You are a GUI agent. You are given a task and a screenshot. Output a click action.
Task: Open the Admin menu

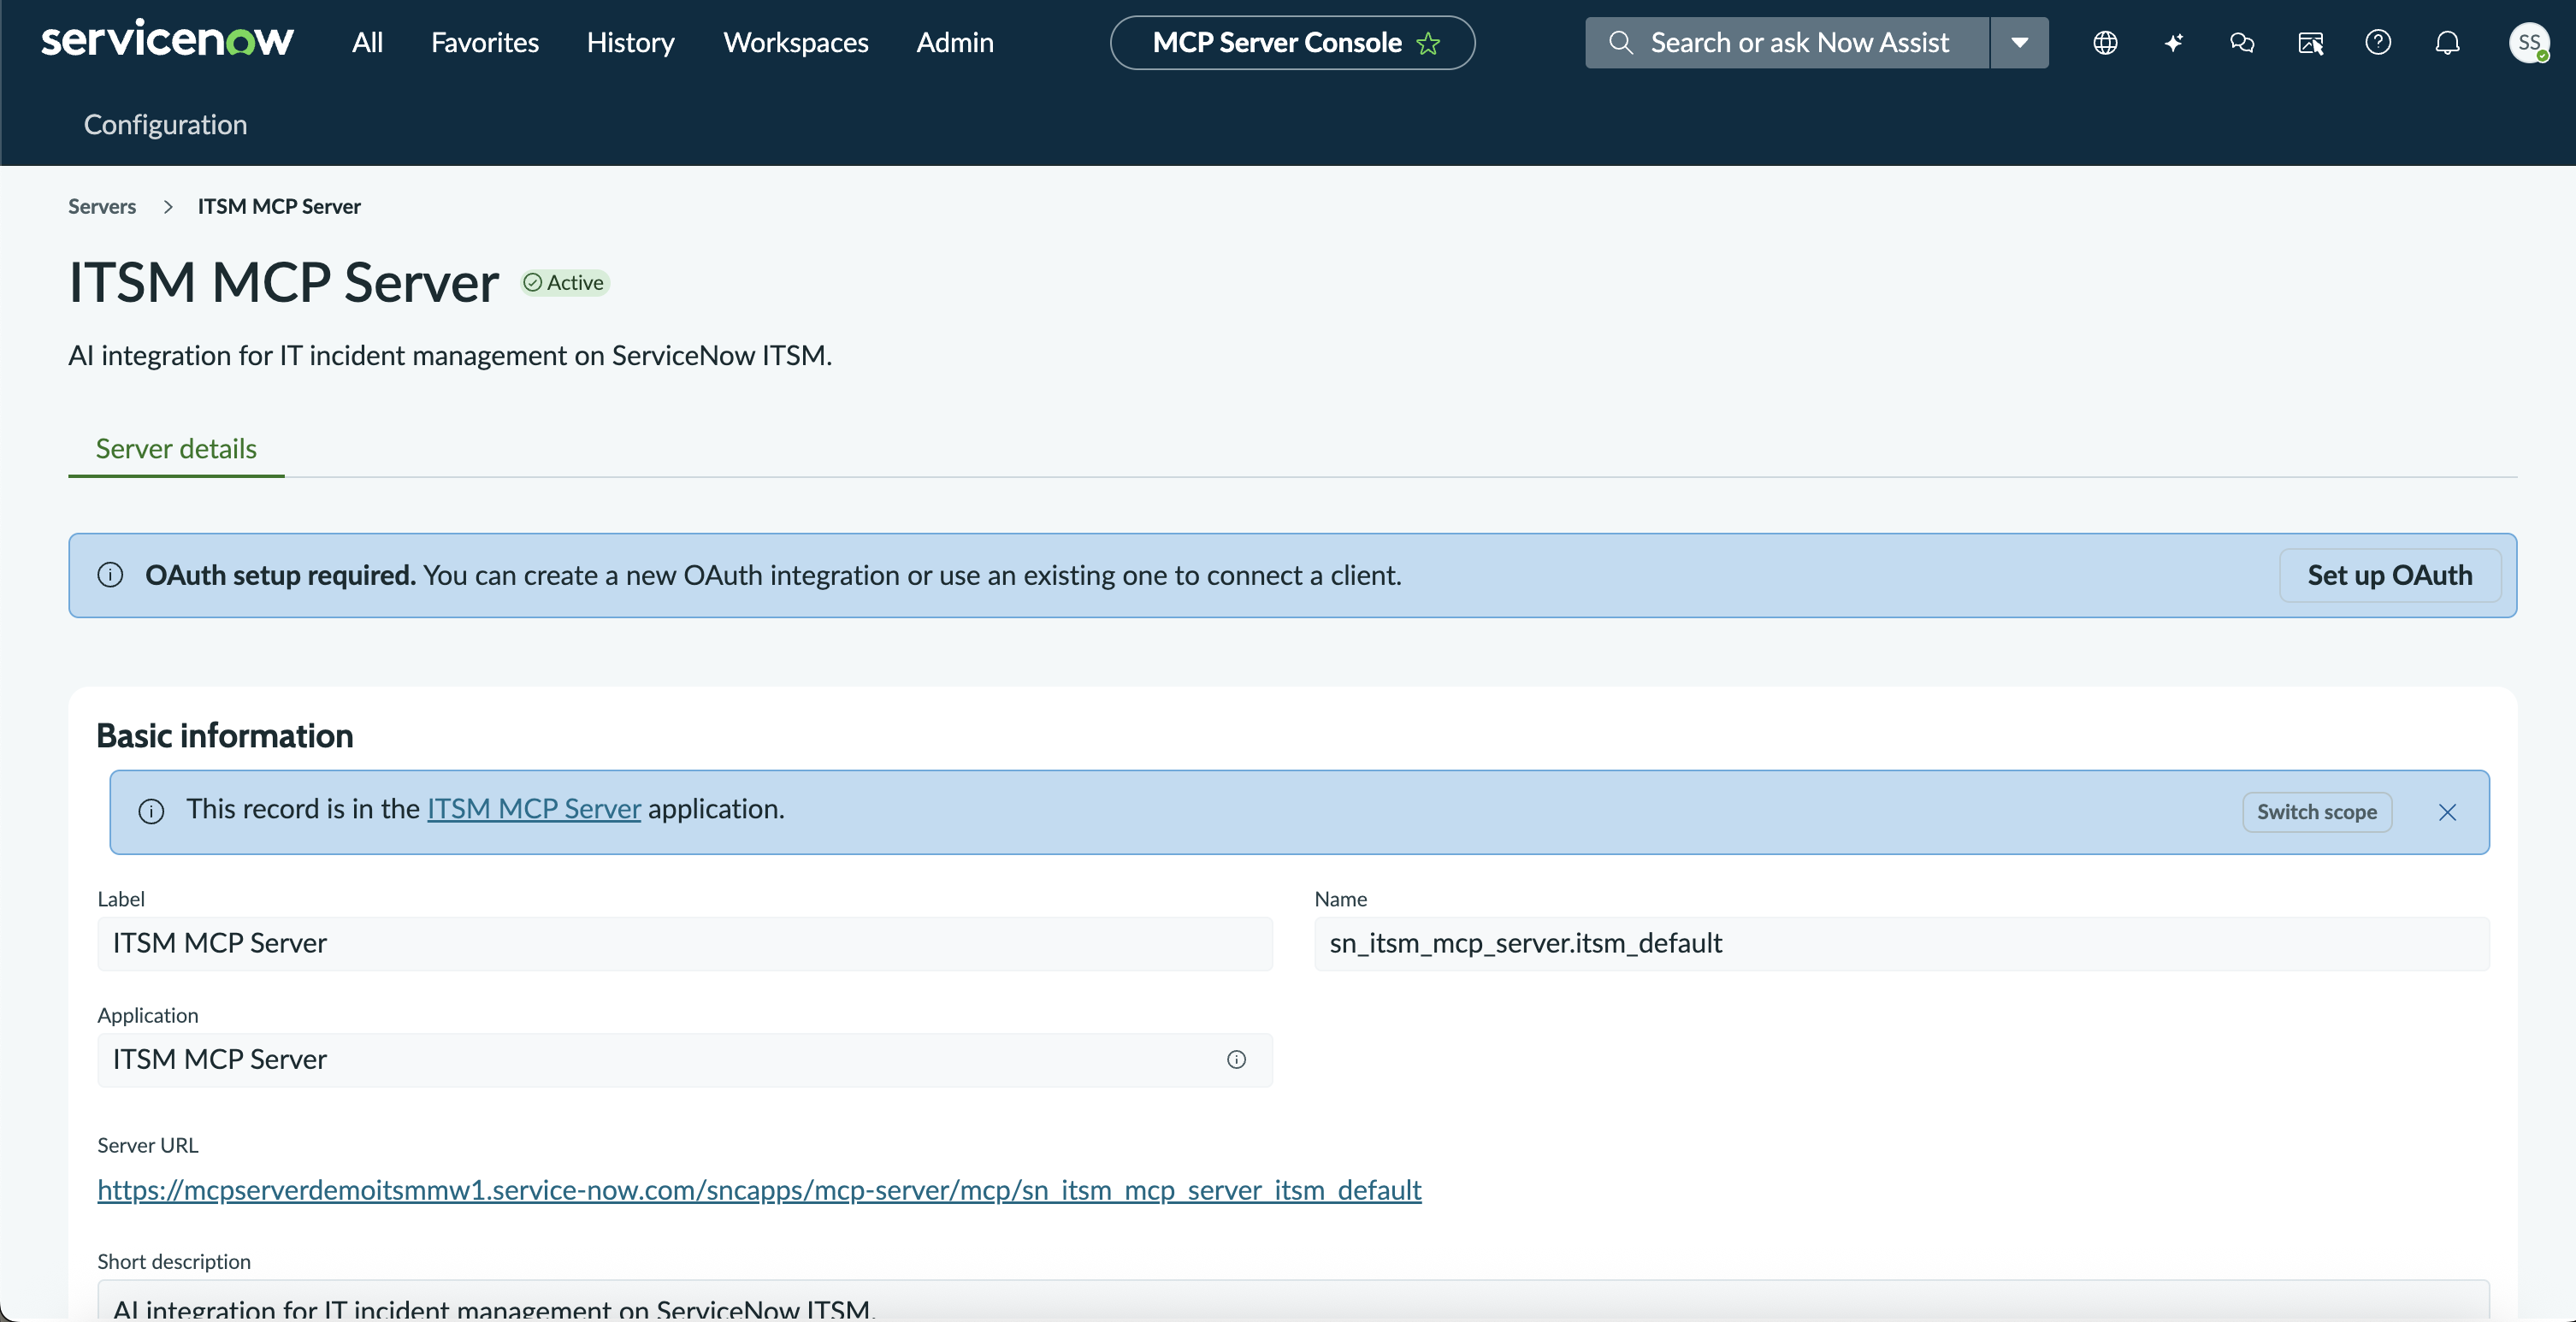[954, 43]
